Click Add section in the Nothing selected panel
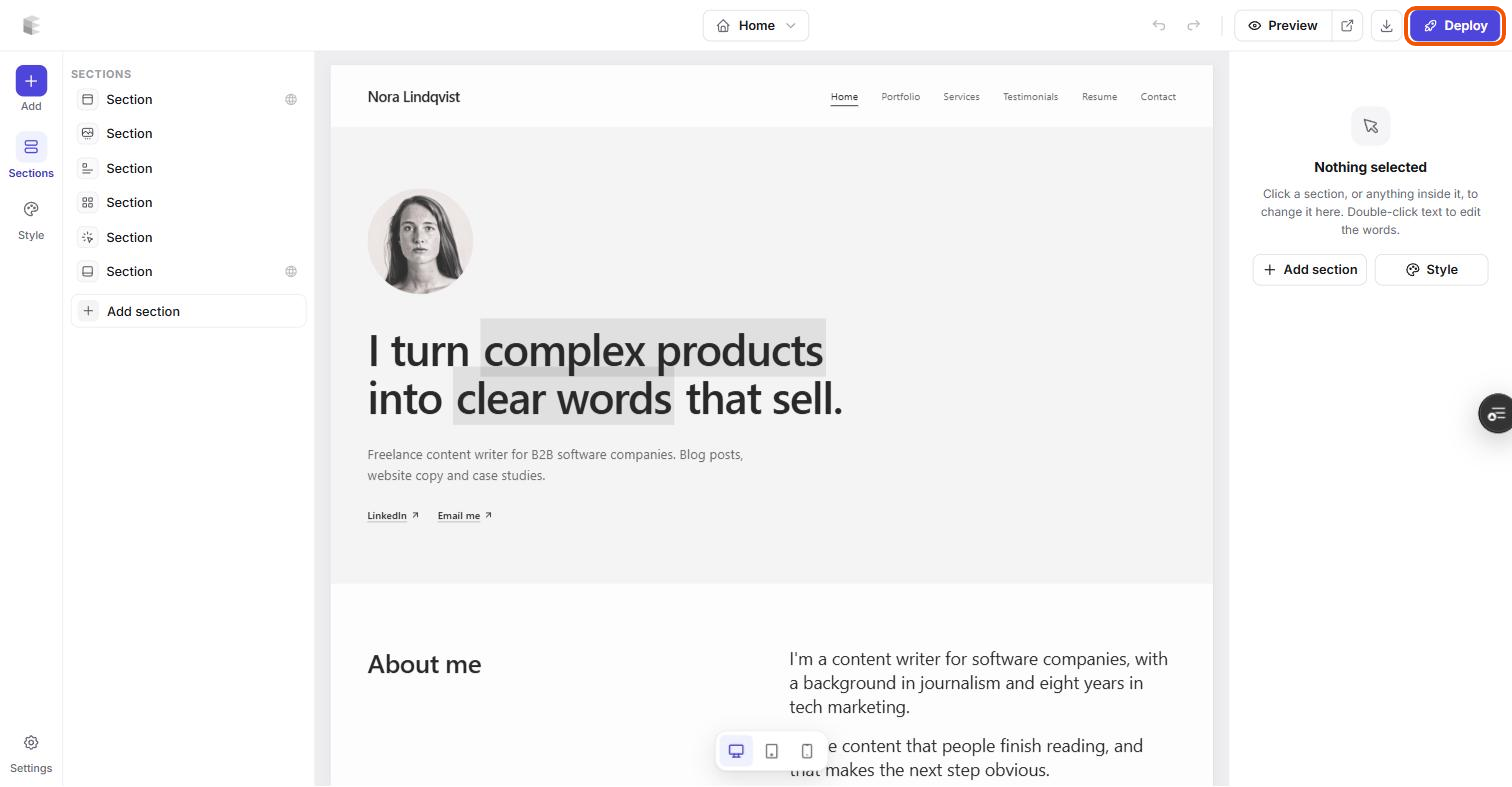Viewport: 1512px width, 787px height. (x=1310, y=270)
